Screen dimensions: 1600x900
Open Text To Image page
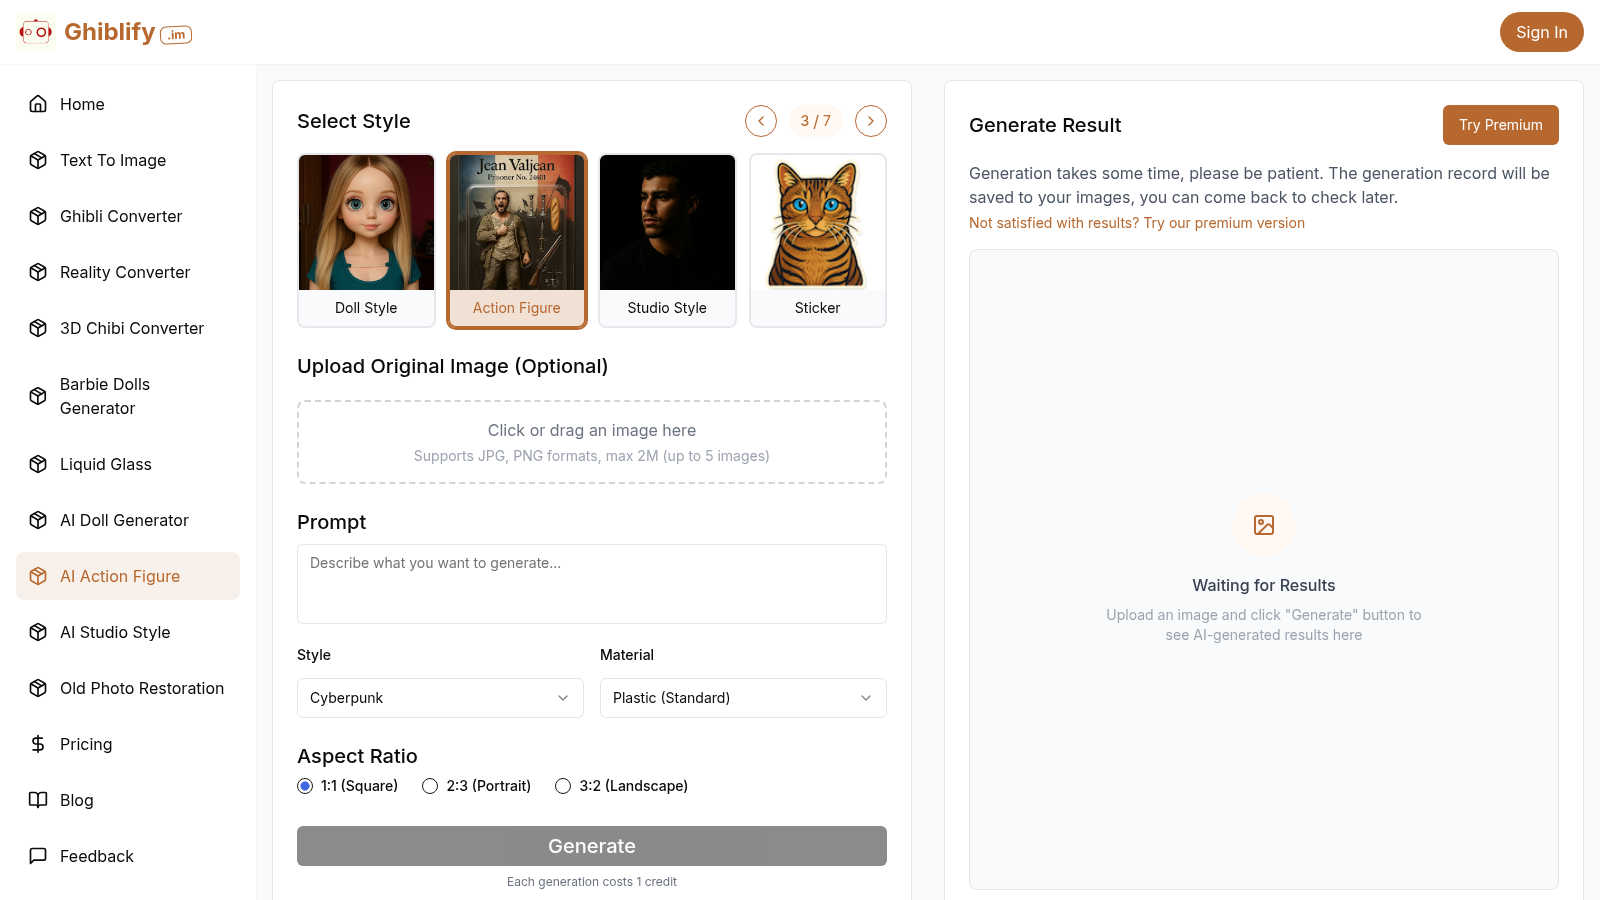(x=128, y=160)
